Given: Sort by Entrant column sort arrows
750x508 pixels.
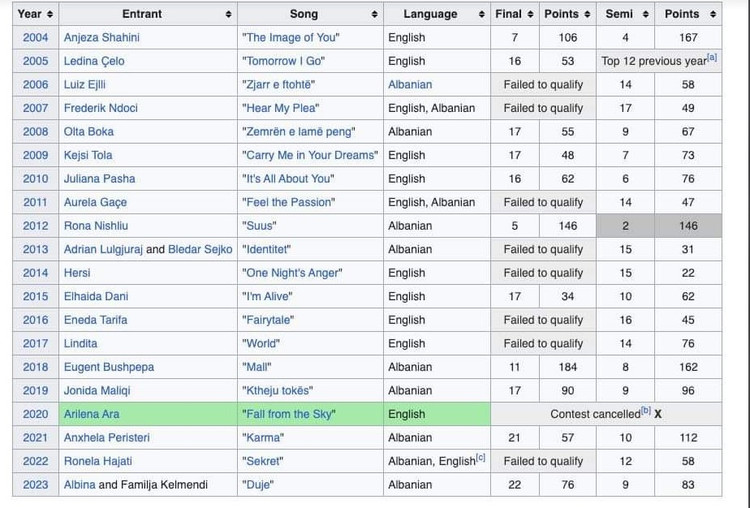Looking at the screenshot, I should (229, 14).
